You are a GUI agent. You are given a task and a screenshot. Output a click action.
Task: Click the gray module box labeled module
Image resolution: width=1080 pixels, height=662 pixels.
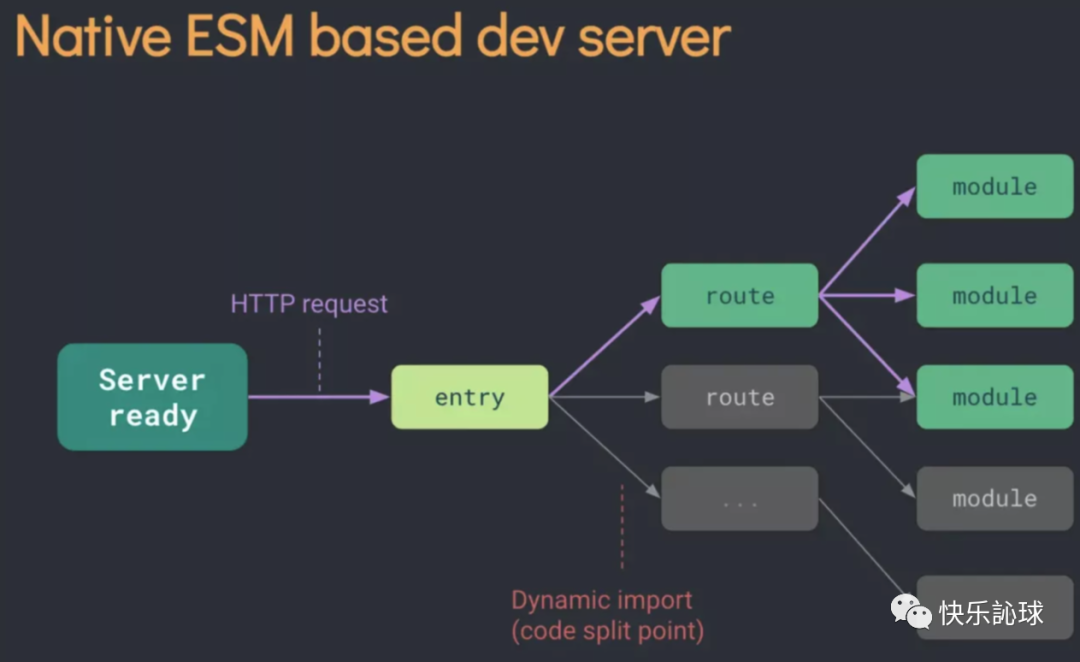click(994, 498)
